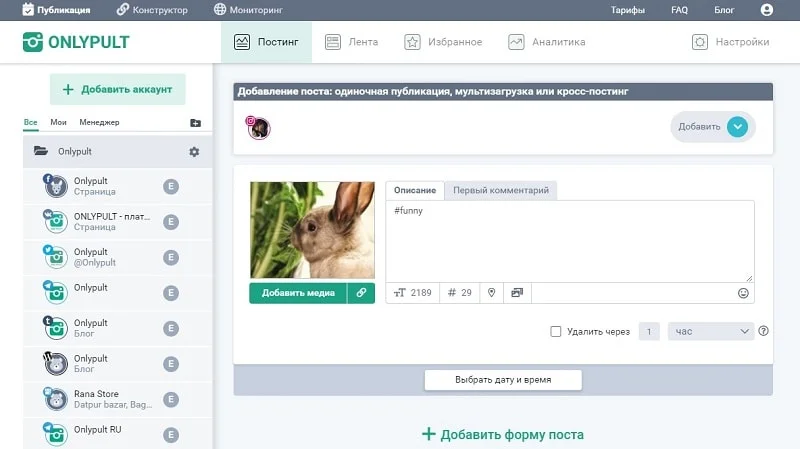Create a new folder with the folder-plus icon
This screenshot has width=800, height=449.
[x=195, y=123]
